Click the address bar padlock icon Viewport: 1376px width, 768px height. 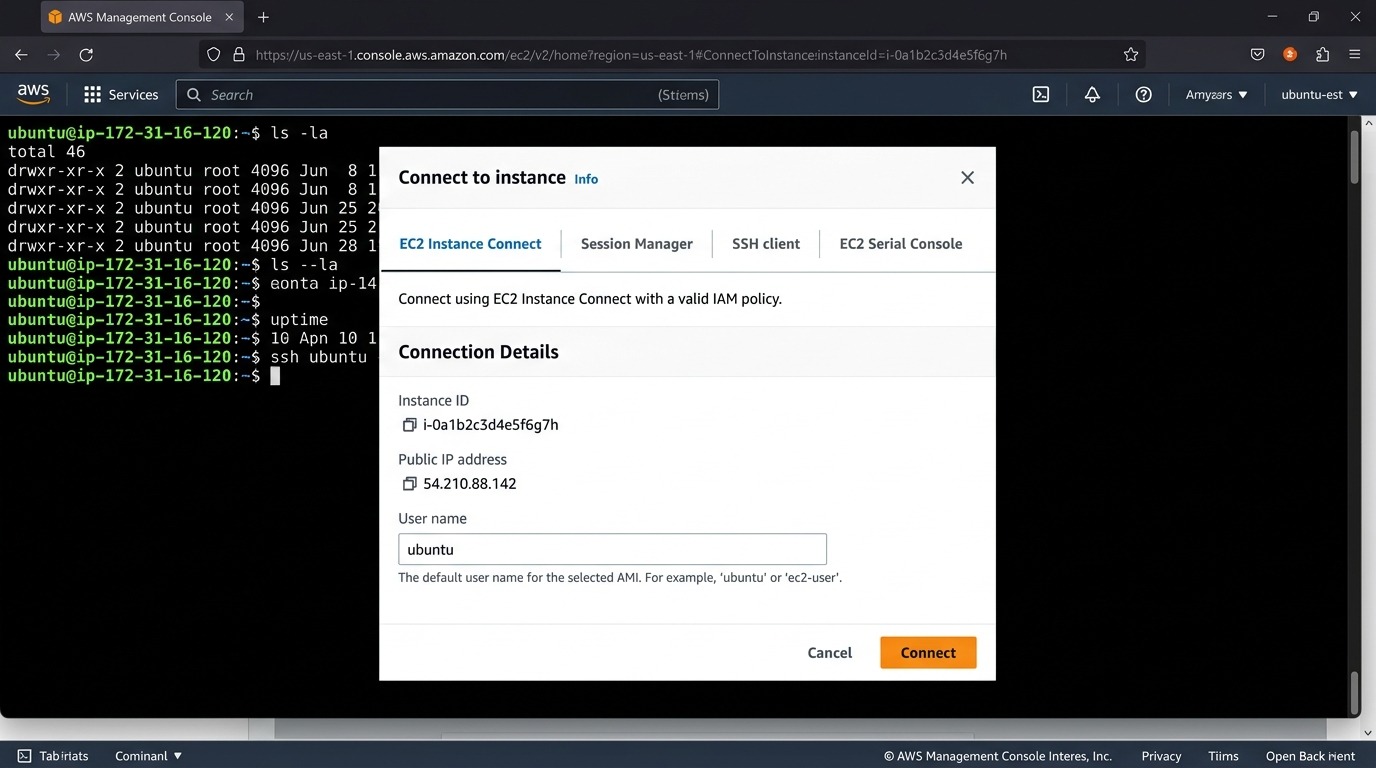tap(238, 55)
